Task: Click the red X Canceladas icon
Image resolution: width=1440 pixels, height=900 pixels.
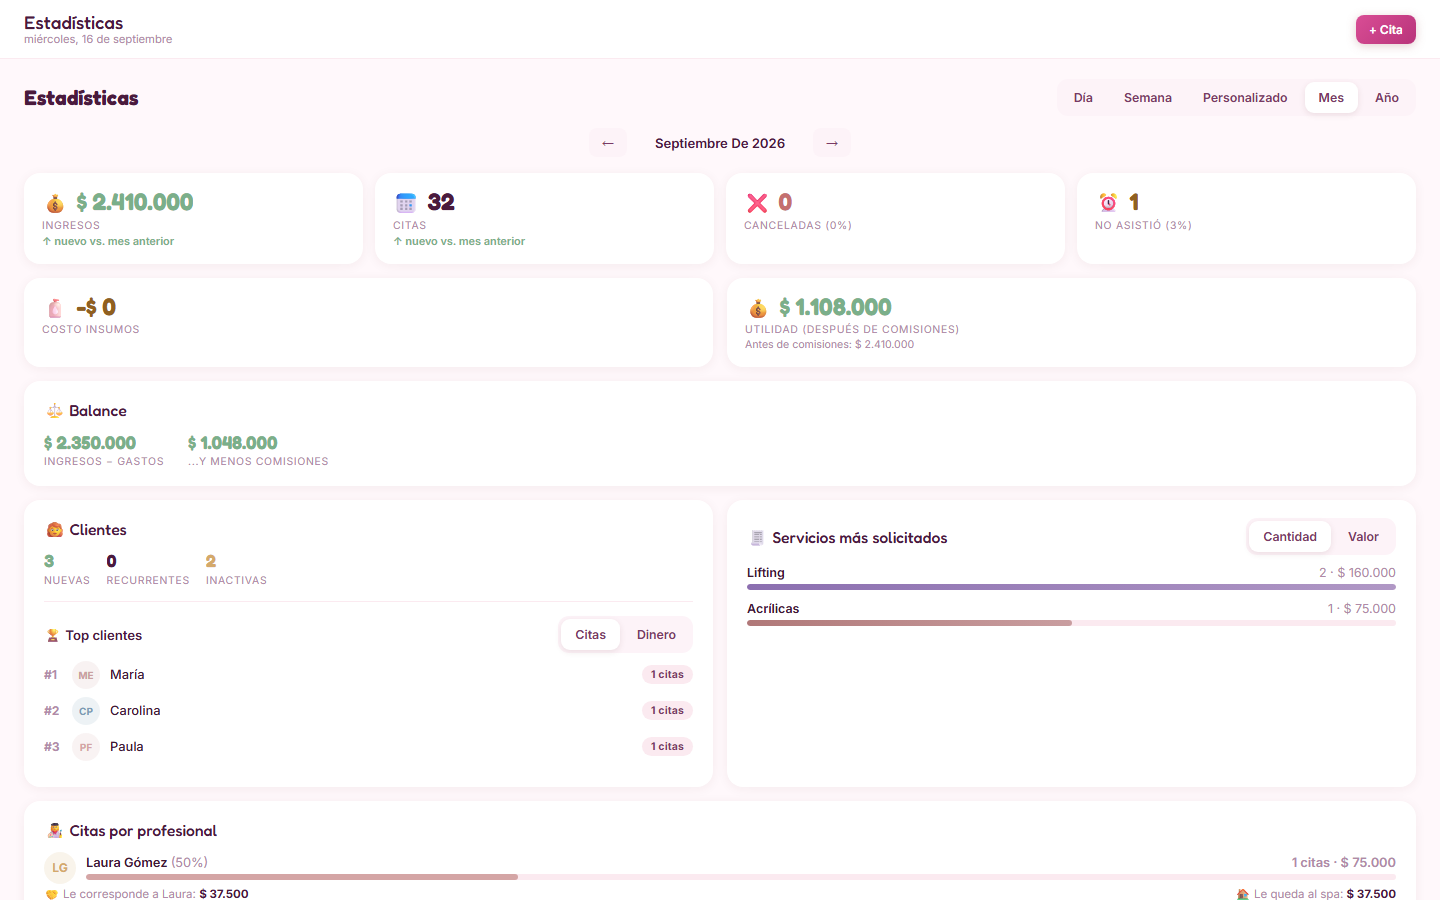Action: tap(757, 203)
